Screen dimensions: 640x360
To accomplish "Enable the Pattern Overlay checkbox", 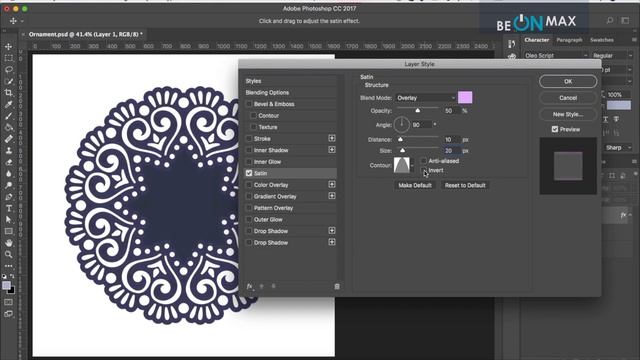I will tap(249, 208).
